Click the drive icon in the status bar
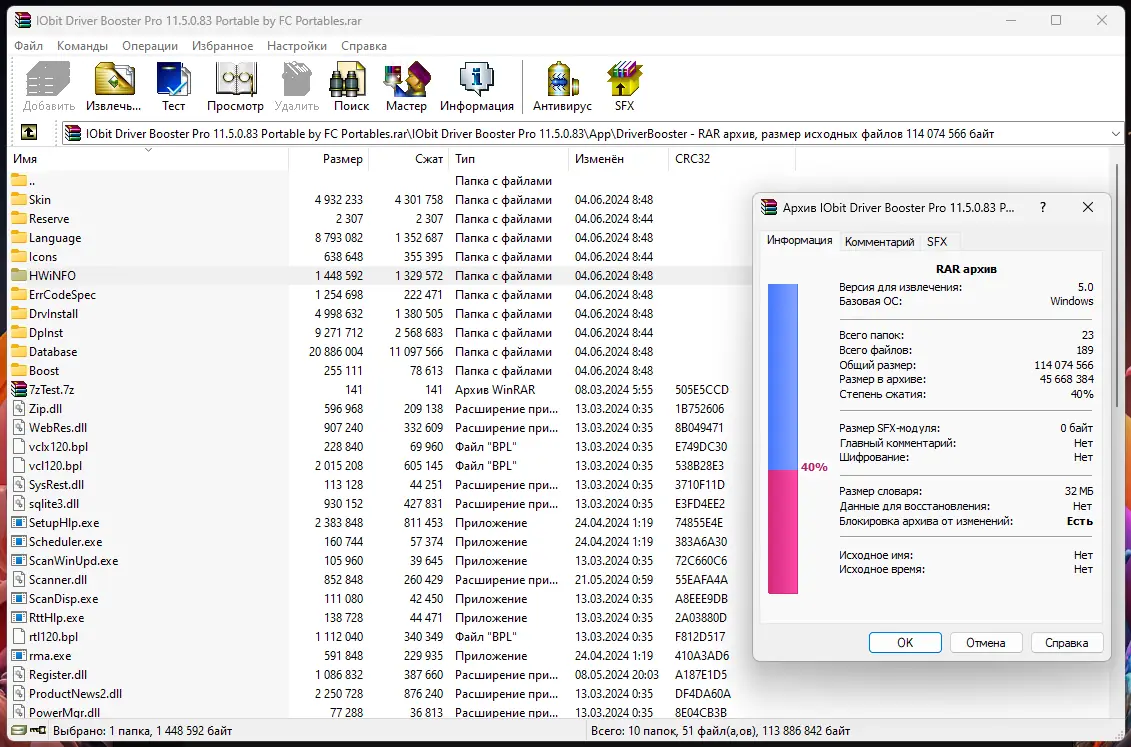 (20, 730)
